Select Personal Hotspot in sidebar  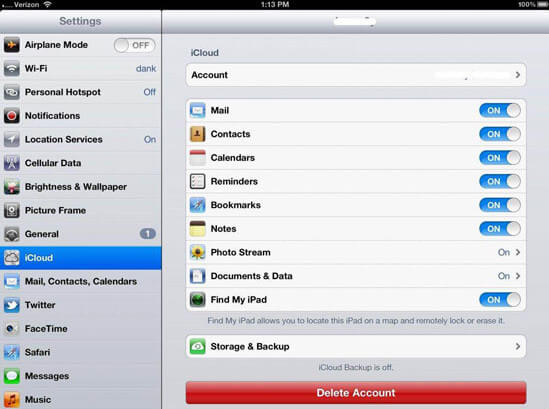point(81,92)
